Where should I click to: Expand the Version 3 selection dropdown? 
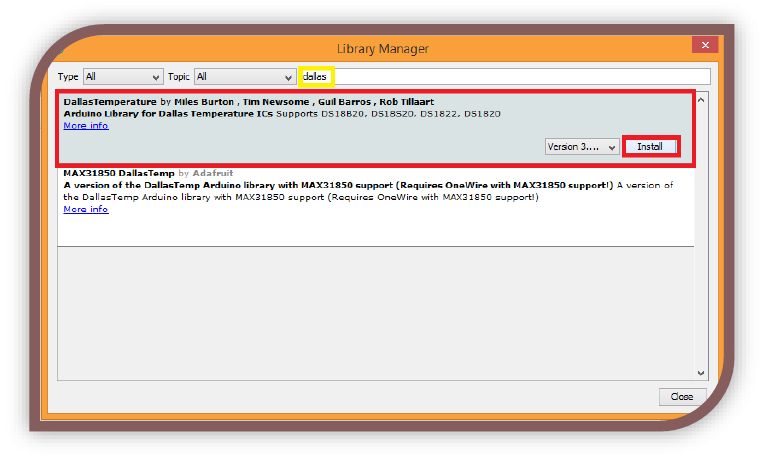(582, 147)
